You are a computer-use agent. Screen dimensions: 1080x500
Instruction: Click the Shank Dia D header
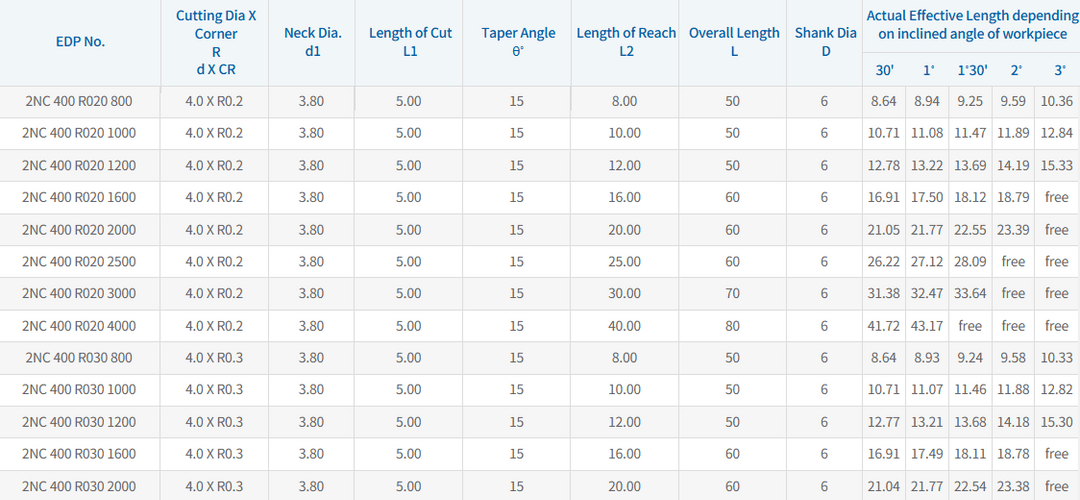point(825,41)
